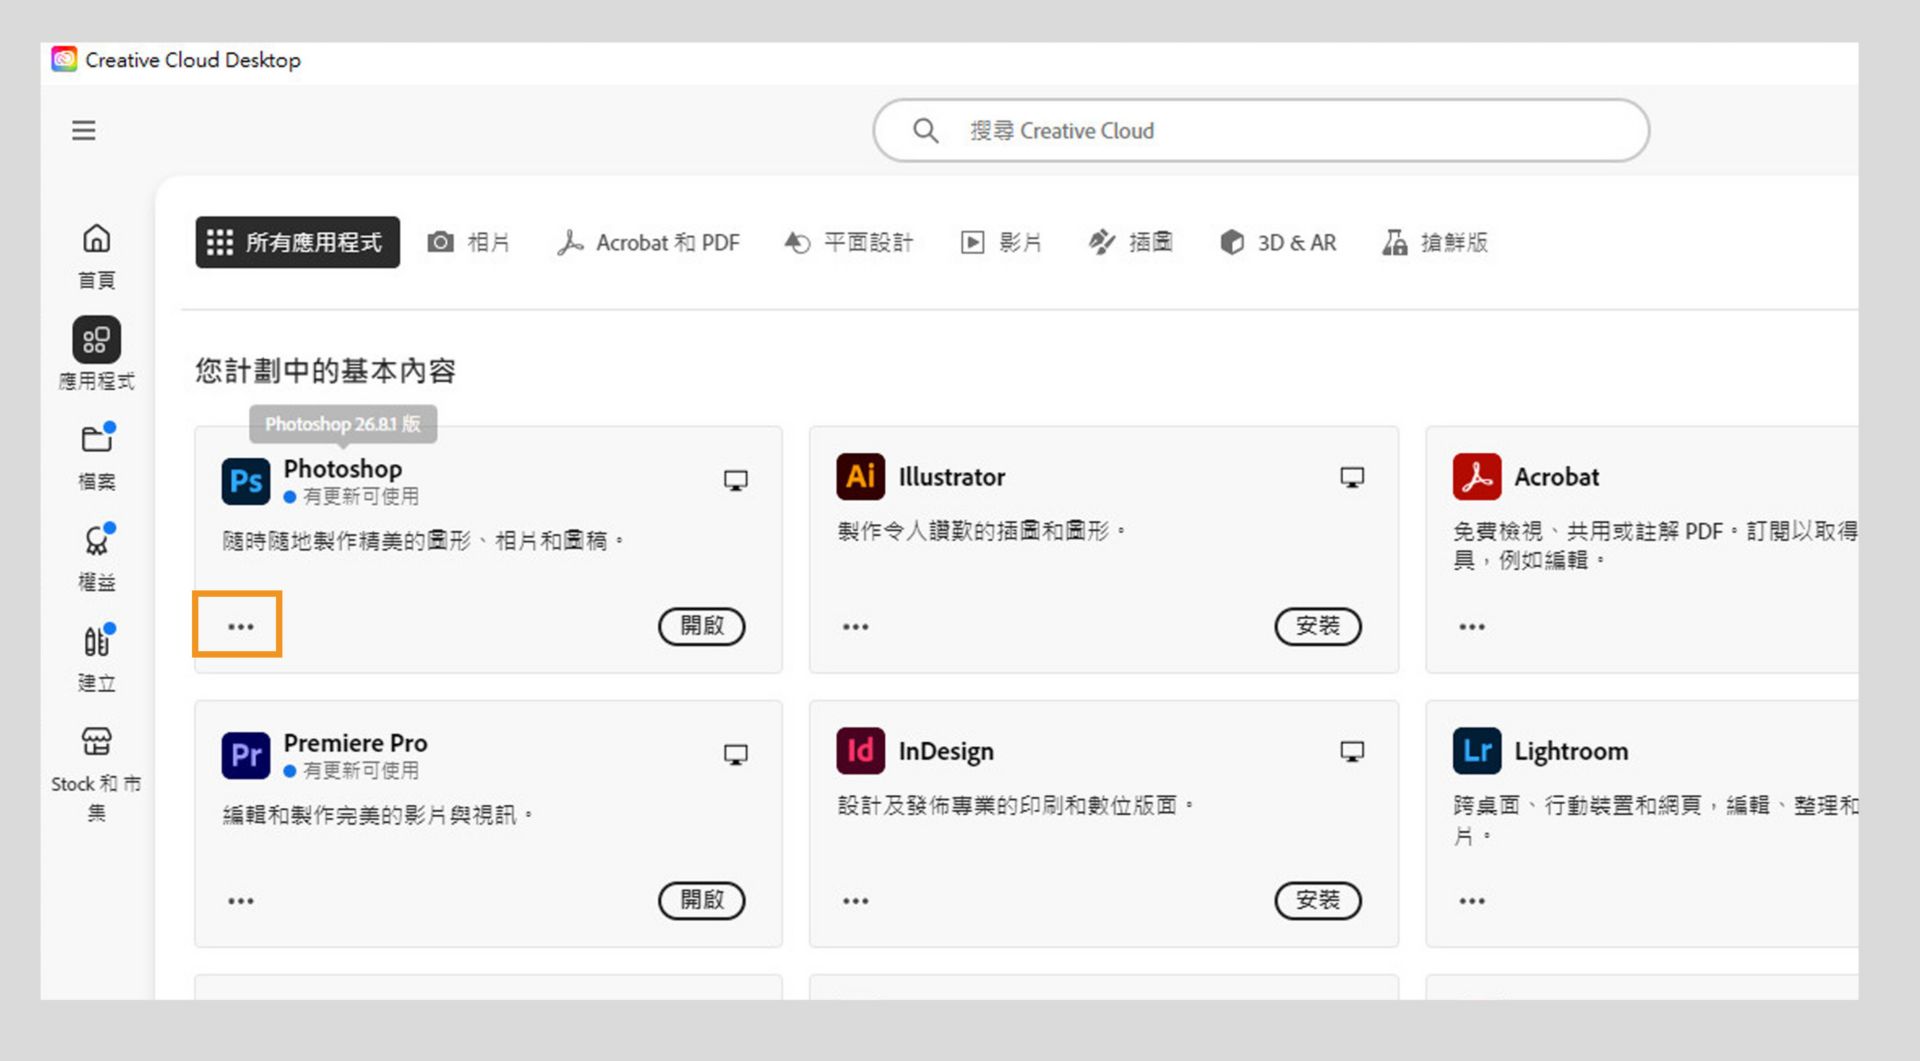Click the 您計劃中的基本內容 section heading
This screenshot has width=1920, height=1061.
tap(325, 371)
